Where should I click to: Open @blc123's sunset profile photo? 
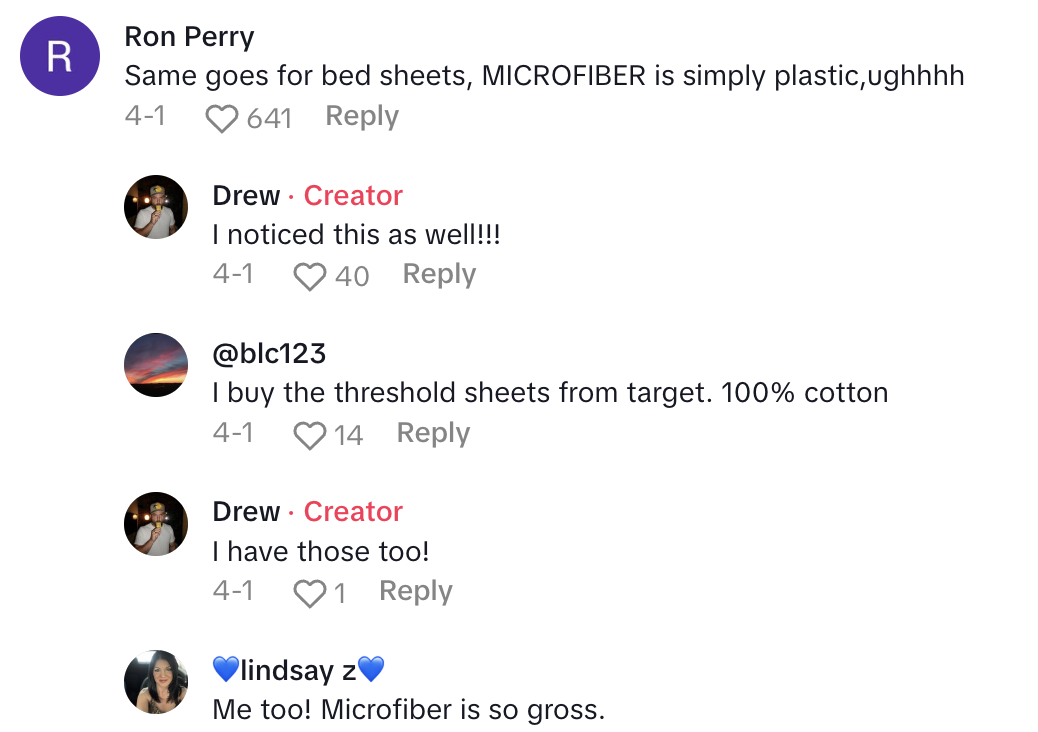155,365
